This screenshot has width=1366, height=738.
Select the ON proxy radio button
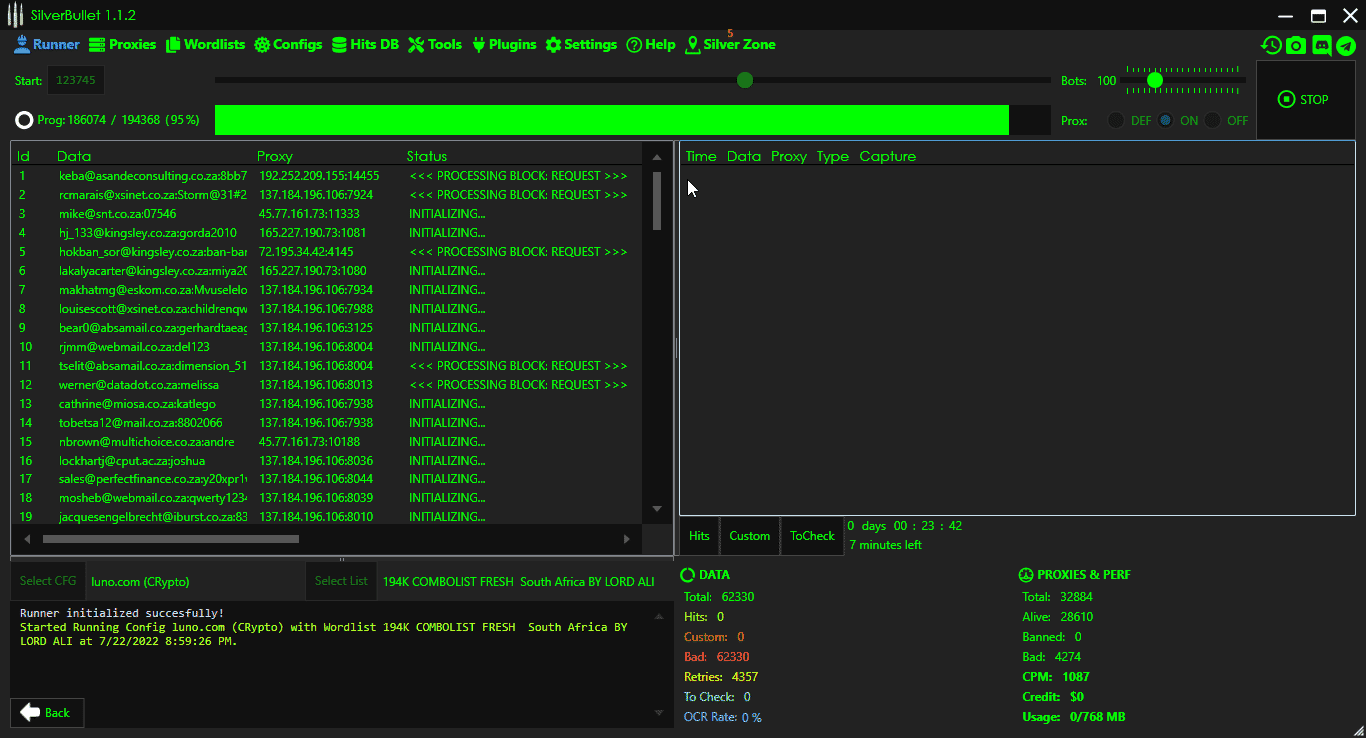point(1166,120)
